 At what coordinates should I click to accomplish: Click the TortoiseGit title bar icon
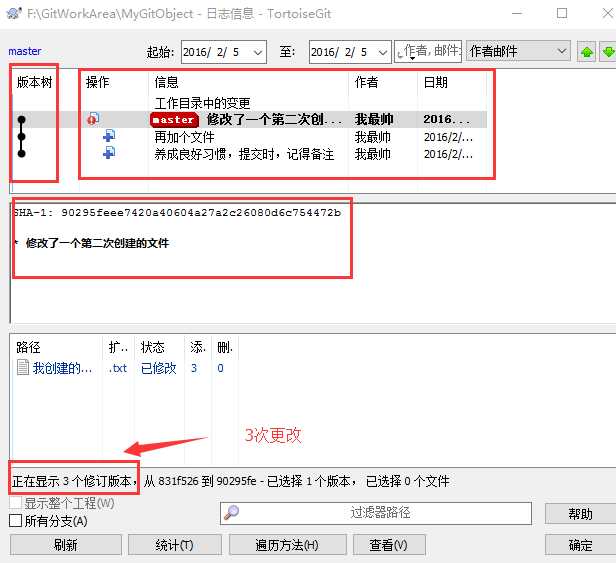click(x=14, y=13)
